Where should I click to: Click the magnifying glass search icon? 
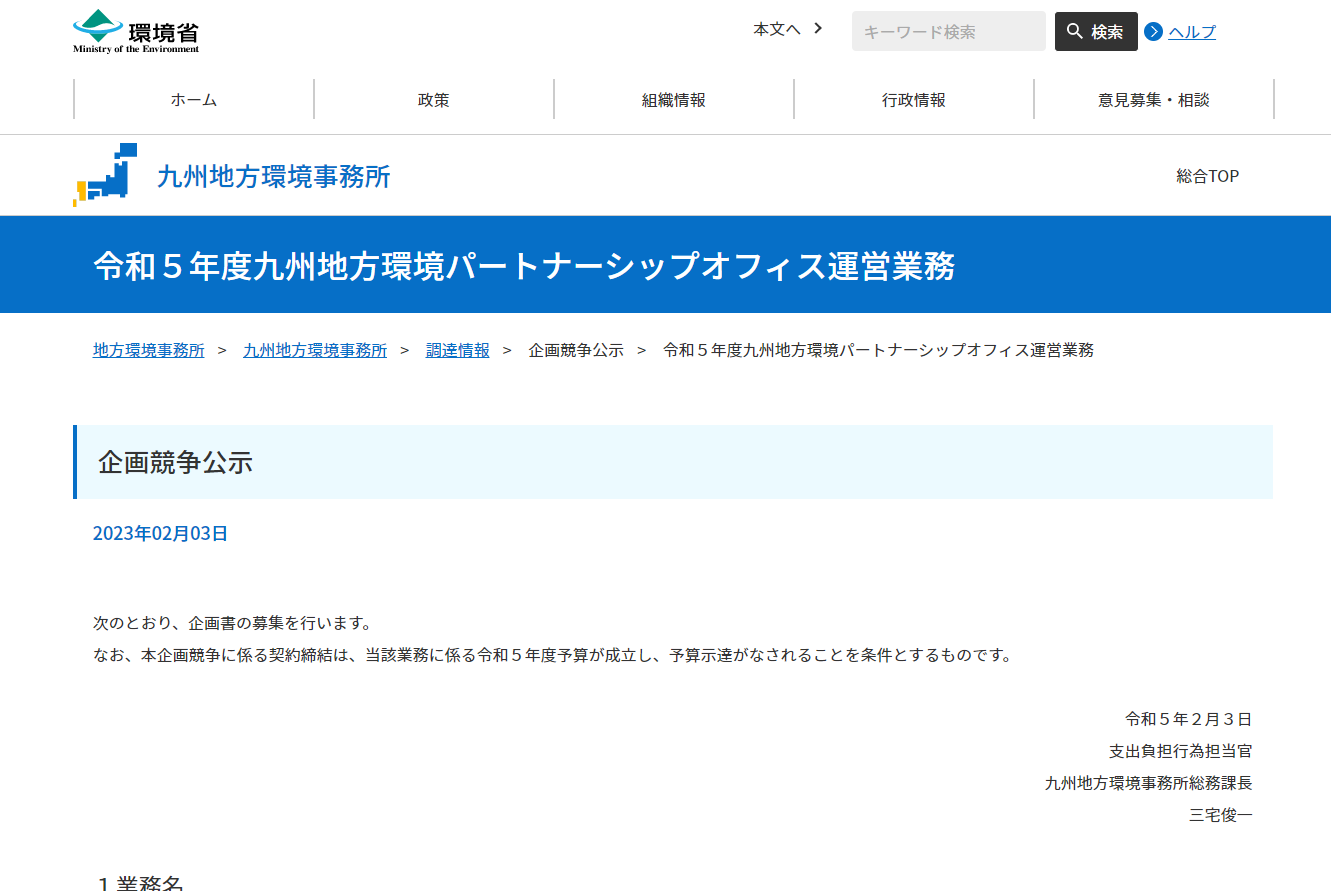(1075, 32)
